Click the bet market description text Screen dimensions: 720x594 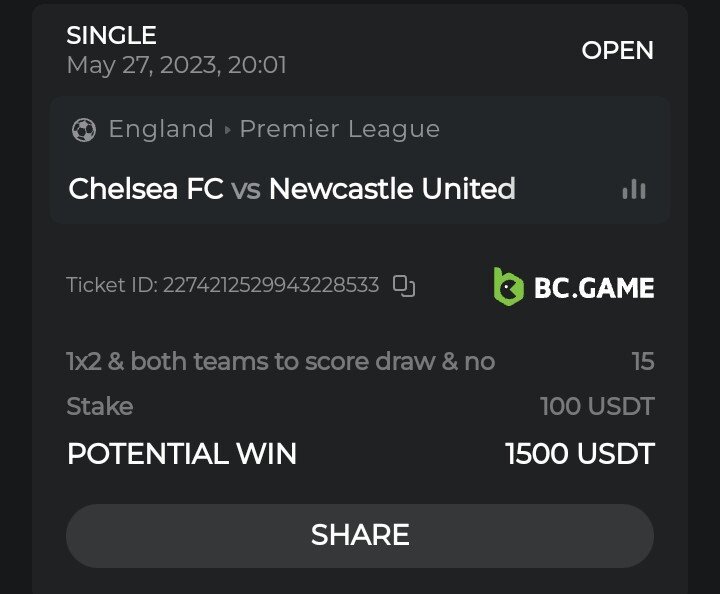[280, 361]
